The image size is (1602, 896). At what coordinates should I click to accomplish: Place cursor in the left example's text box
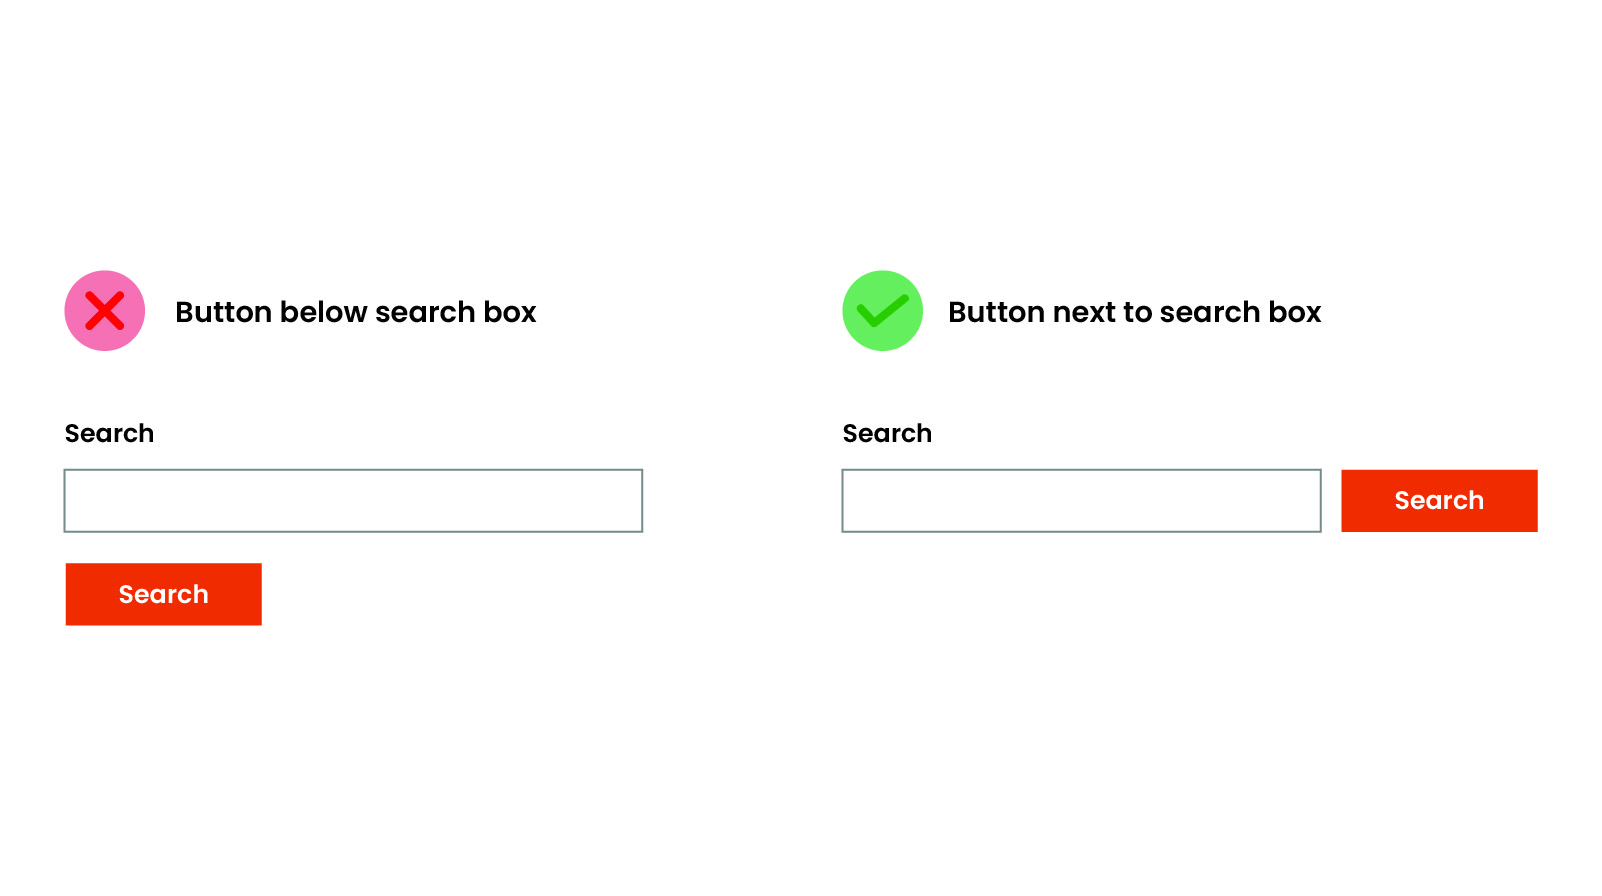[x=353, y=501]
